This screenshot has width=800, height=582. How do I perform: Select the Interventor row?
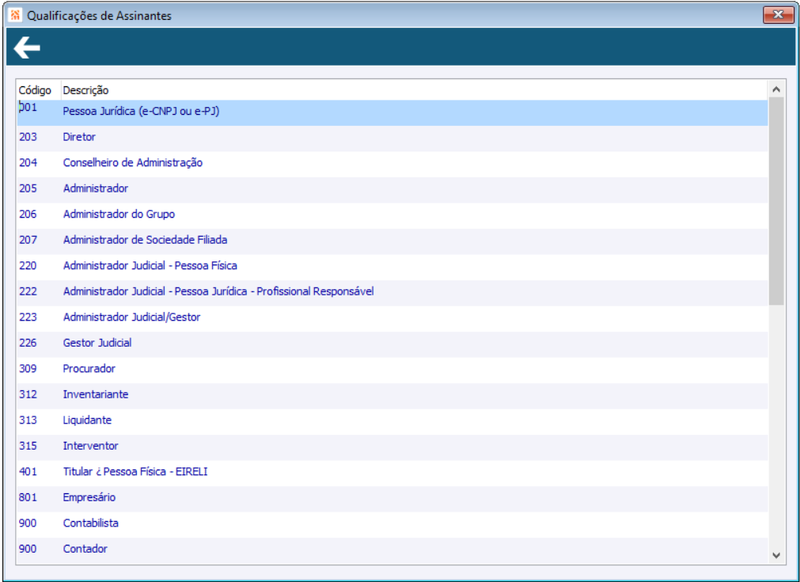tap(392, 448)
